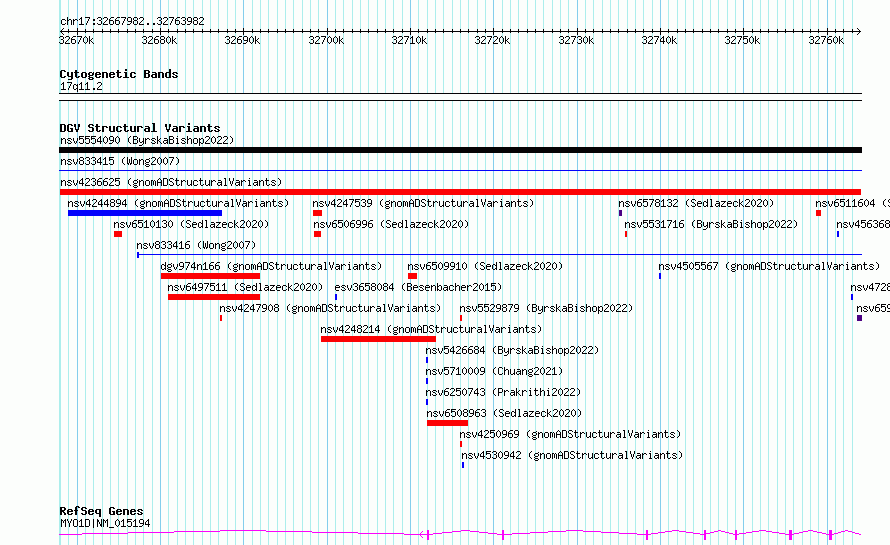This screenshot has height=545, width=890.
Task: Select dgv974n166 (gnomADStructuralVariants) label
Action: coord(271,266)
